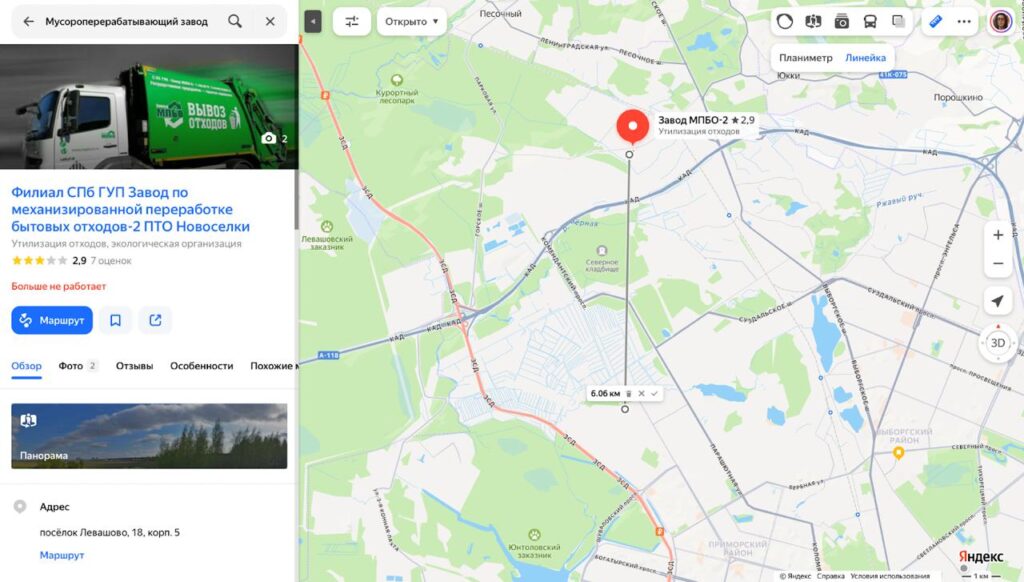Toggle street panoramas layer icon
This screenshot has width=1024, height=582.
[813, 22]
